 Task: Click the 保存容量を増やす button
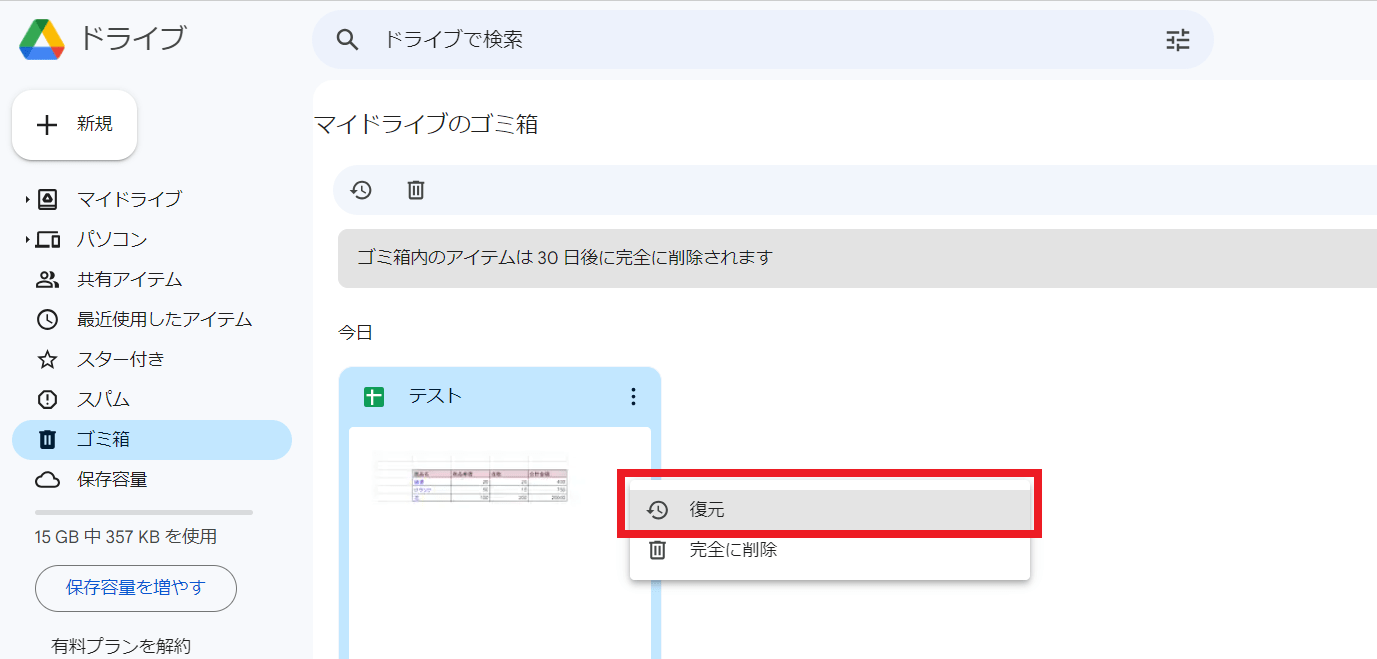point(136,588)
